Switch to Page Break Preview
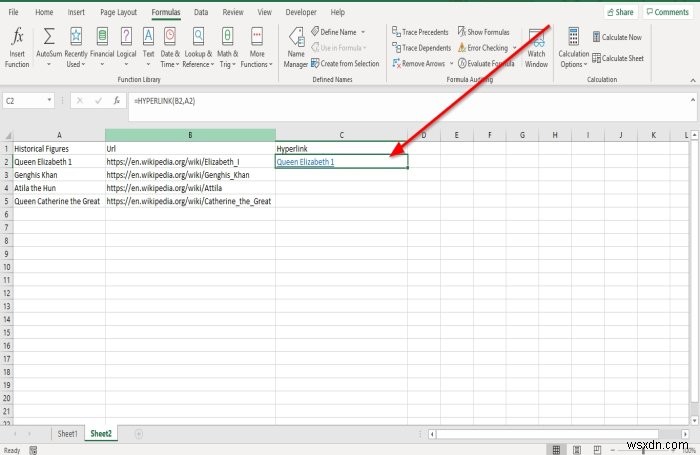700x455 pixels. tap(597, 450)
